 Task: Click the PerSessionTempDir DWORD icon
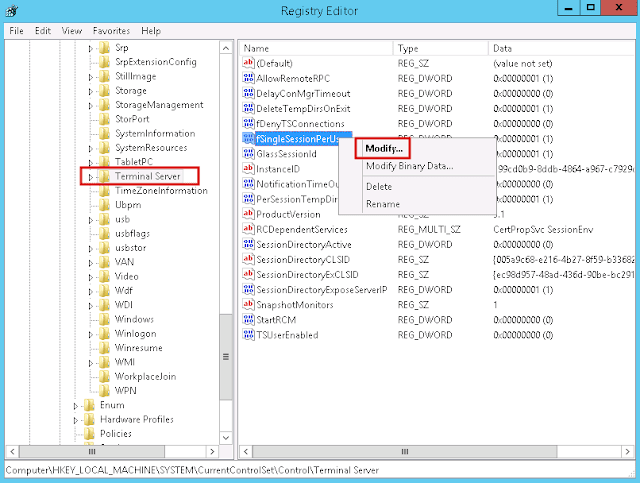coord(248,199)
